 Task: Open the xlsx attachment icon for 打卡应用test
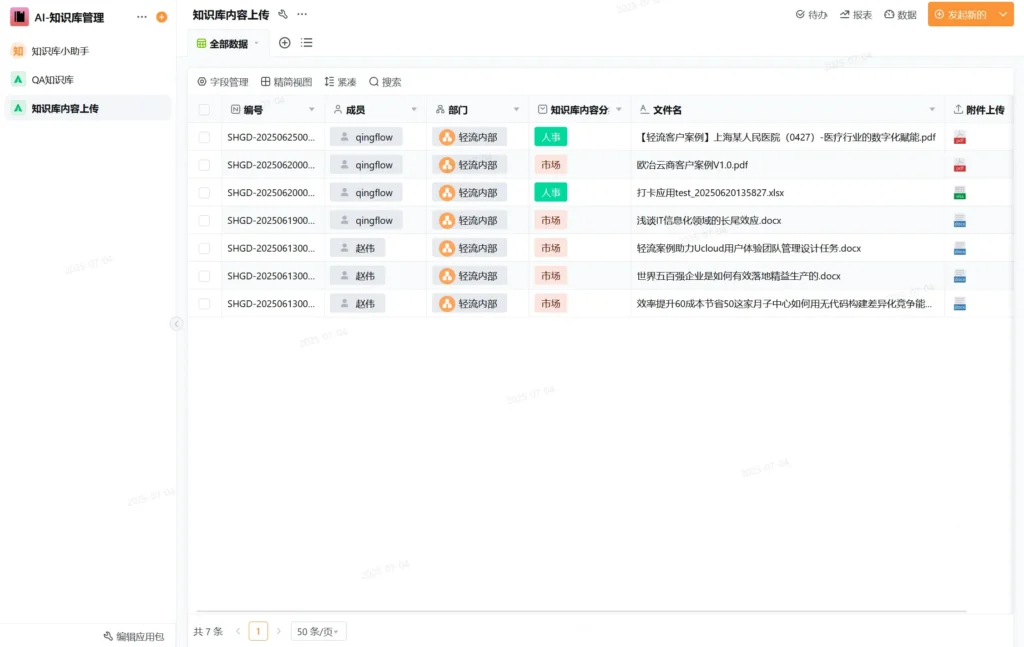click(x=960, y=193)
